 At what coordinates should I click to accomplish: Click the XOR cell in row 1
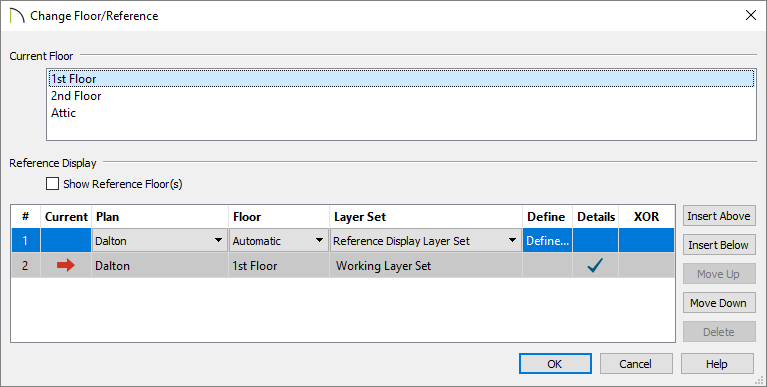[x=647, y=241]
